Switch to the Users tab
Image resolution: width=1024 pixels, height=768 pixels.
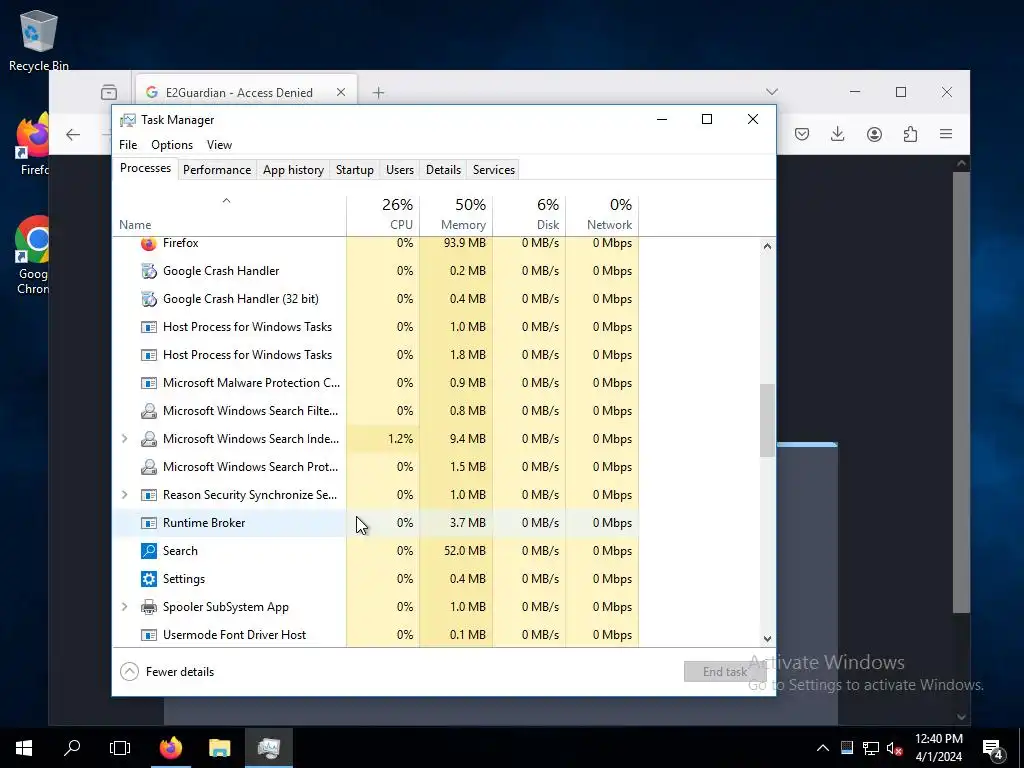[x=400, y=170]
